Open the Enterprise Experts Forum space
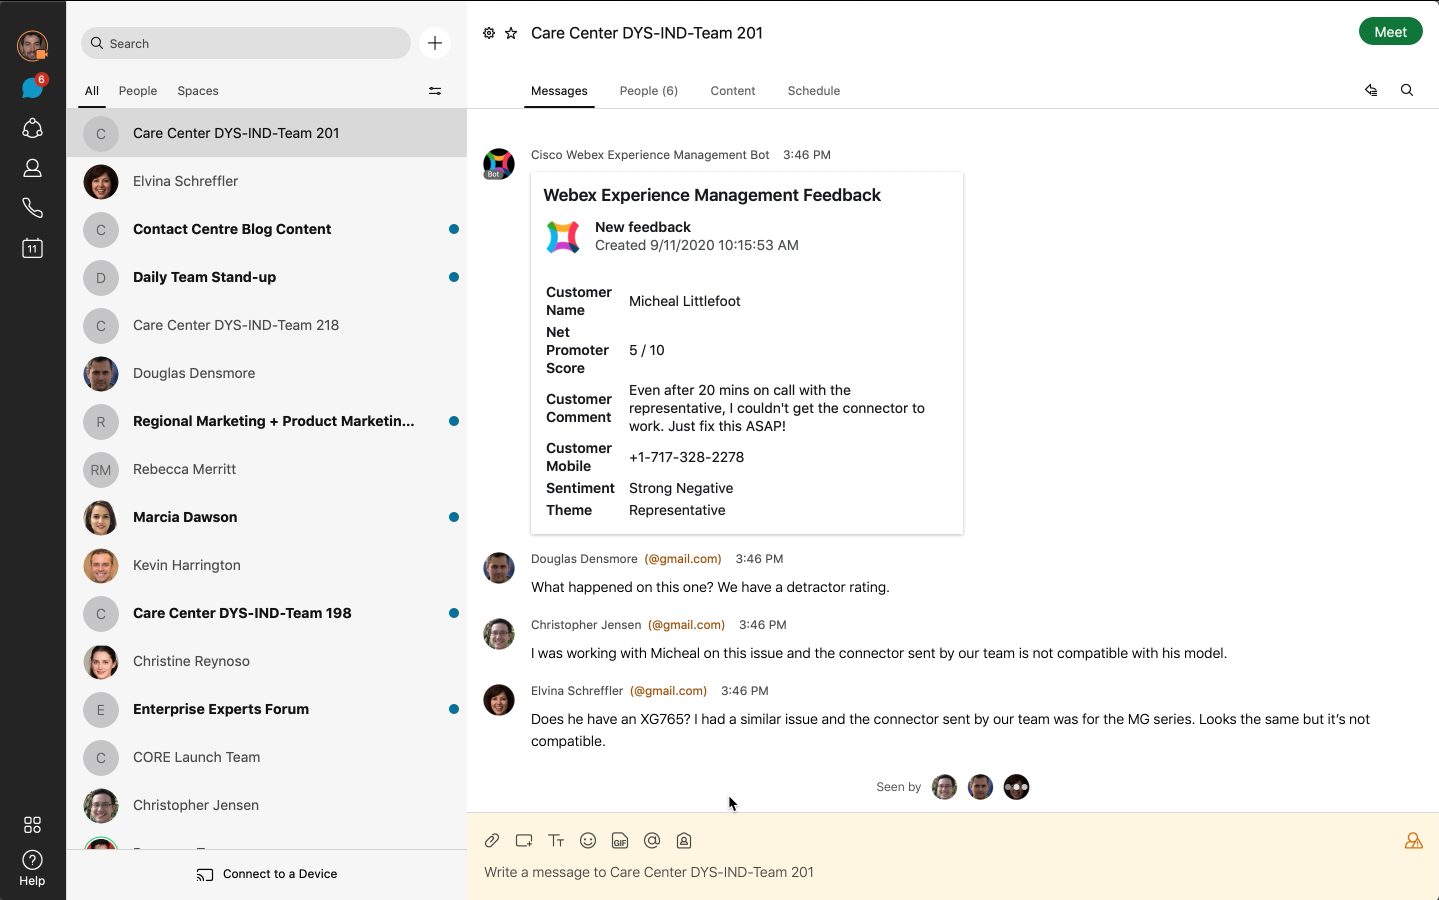 267,709
